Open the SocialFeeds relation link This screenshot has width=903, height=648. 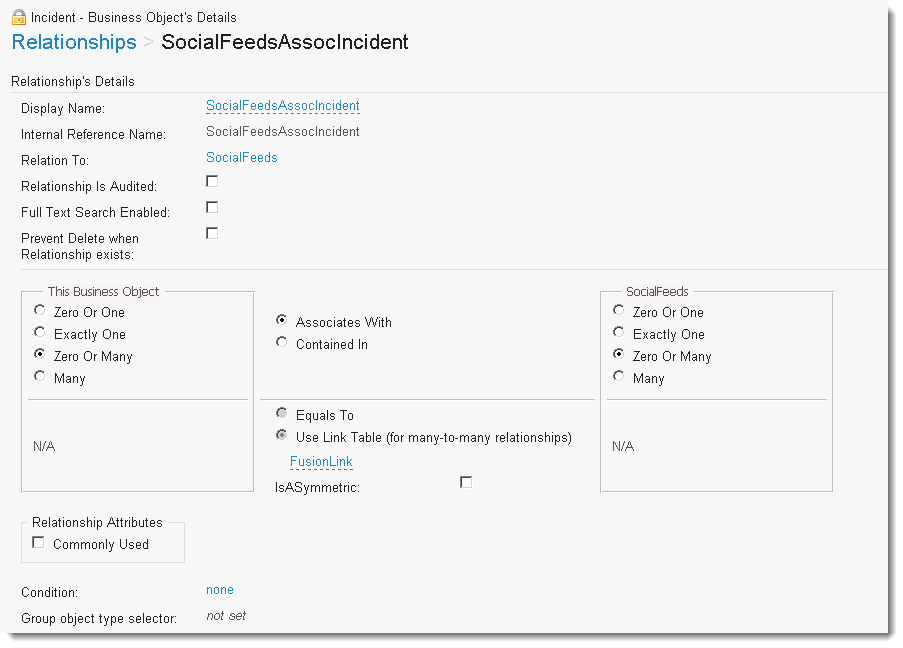(x=241, y=158)
